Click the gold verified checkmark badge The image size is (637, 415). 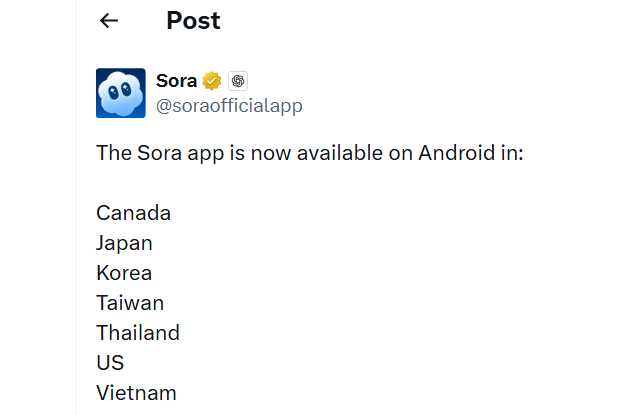(x=212, y=81)
